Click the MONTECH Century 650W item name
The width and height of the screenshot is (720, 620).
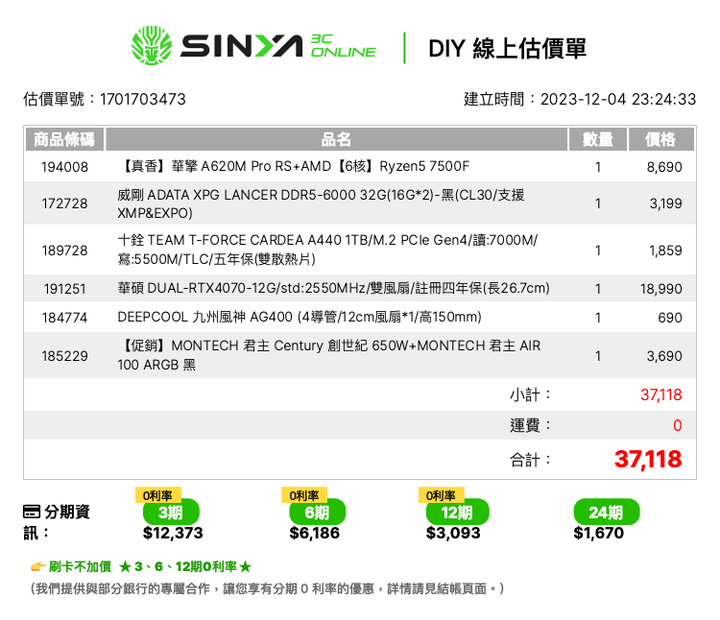[x=329, y=355]
